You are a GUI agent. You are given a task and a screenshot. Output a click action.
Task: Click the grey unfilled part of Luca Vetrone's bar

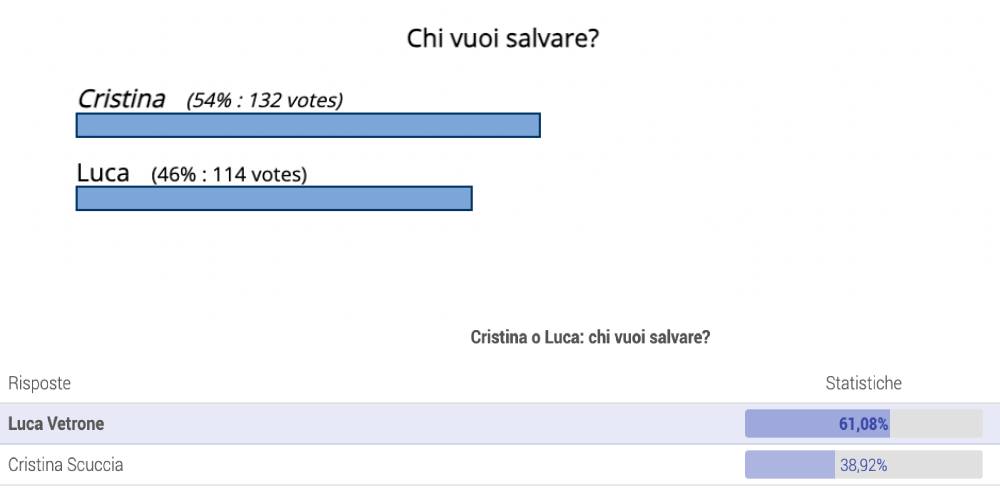click(936, 423)
